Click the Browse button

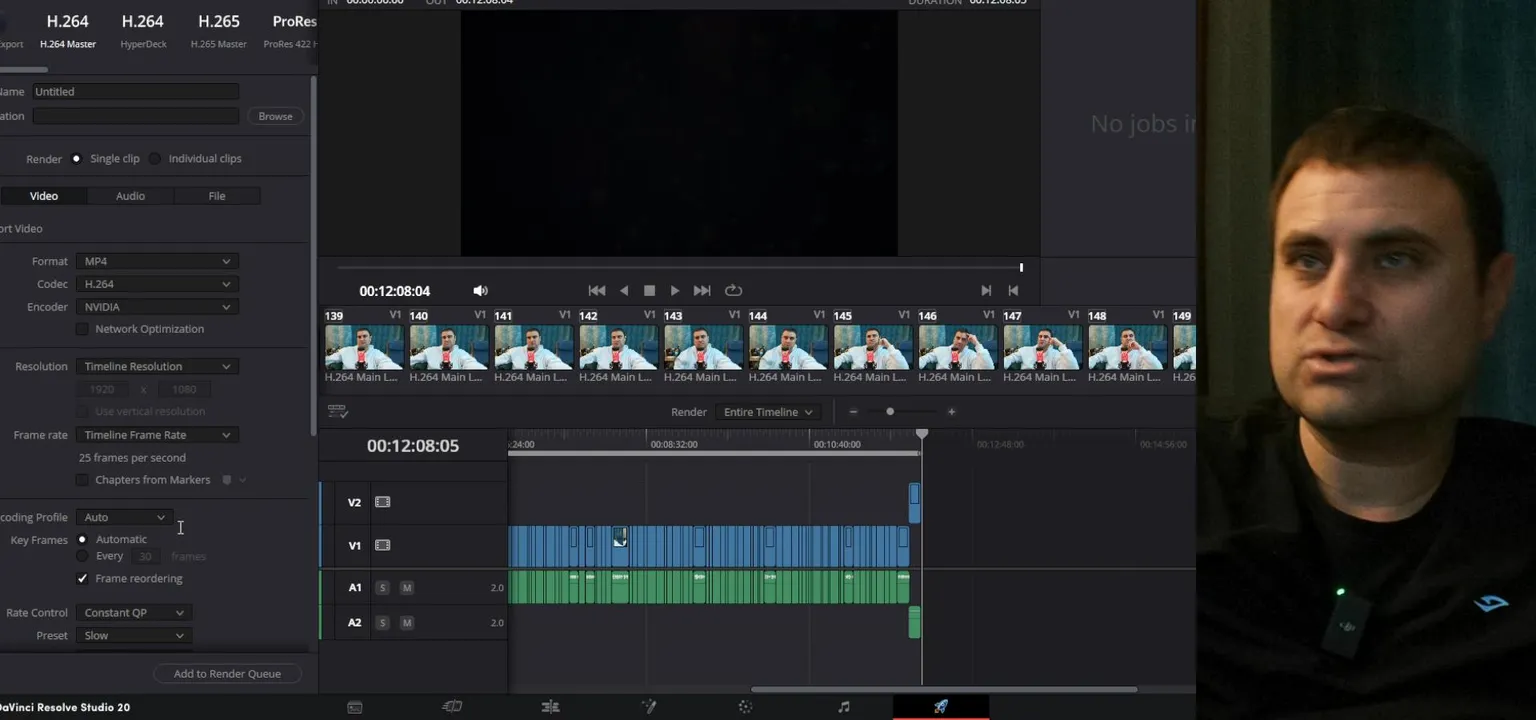[275, 116]
